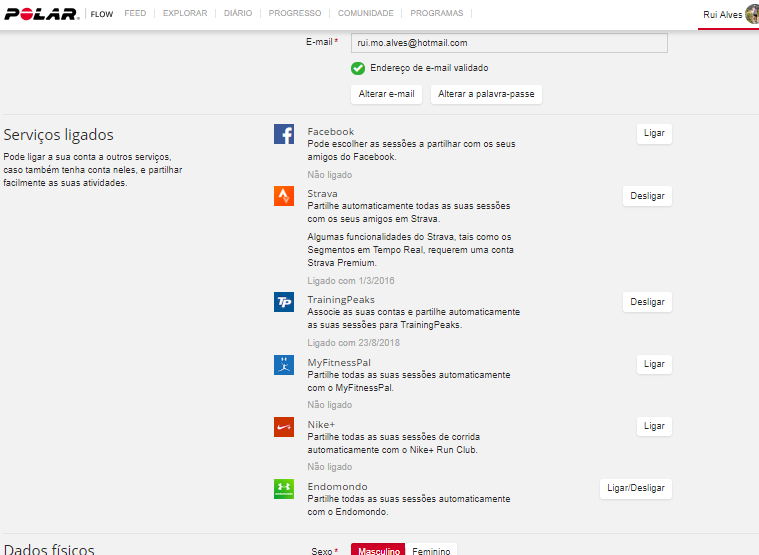Click Ligar button for Facebook
Image resolution: width=759 pixels, height=555 pixels.
654,134
